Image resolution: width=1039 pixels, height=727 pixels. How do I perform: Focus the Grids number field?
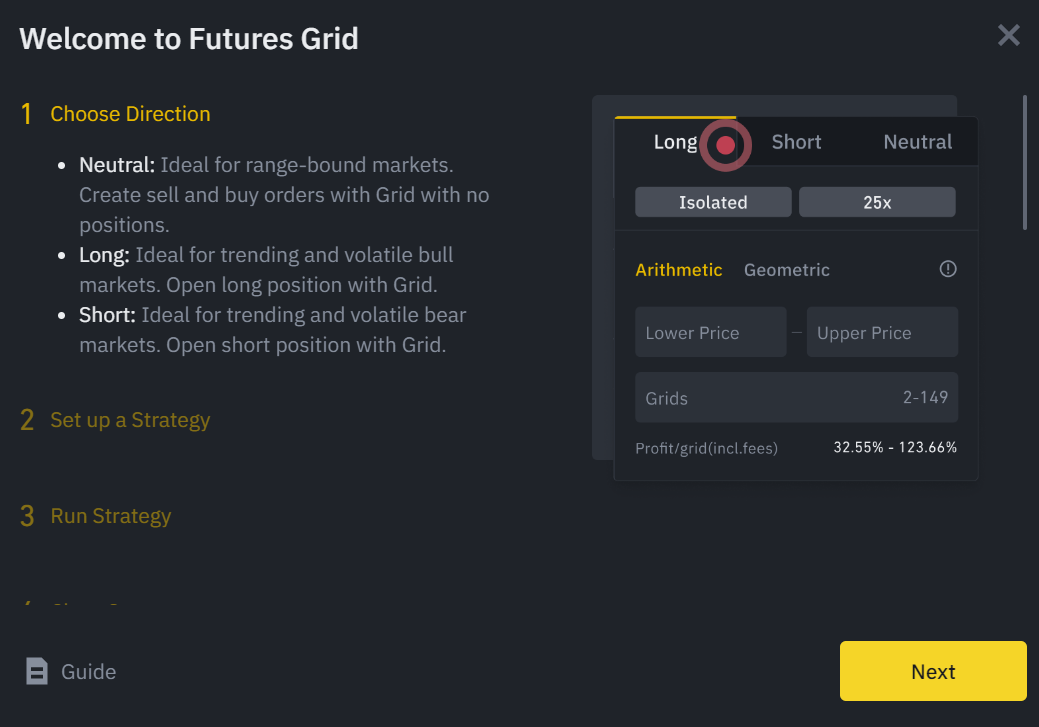pyautogui.click(x=796, y=398)
